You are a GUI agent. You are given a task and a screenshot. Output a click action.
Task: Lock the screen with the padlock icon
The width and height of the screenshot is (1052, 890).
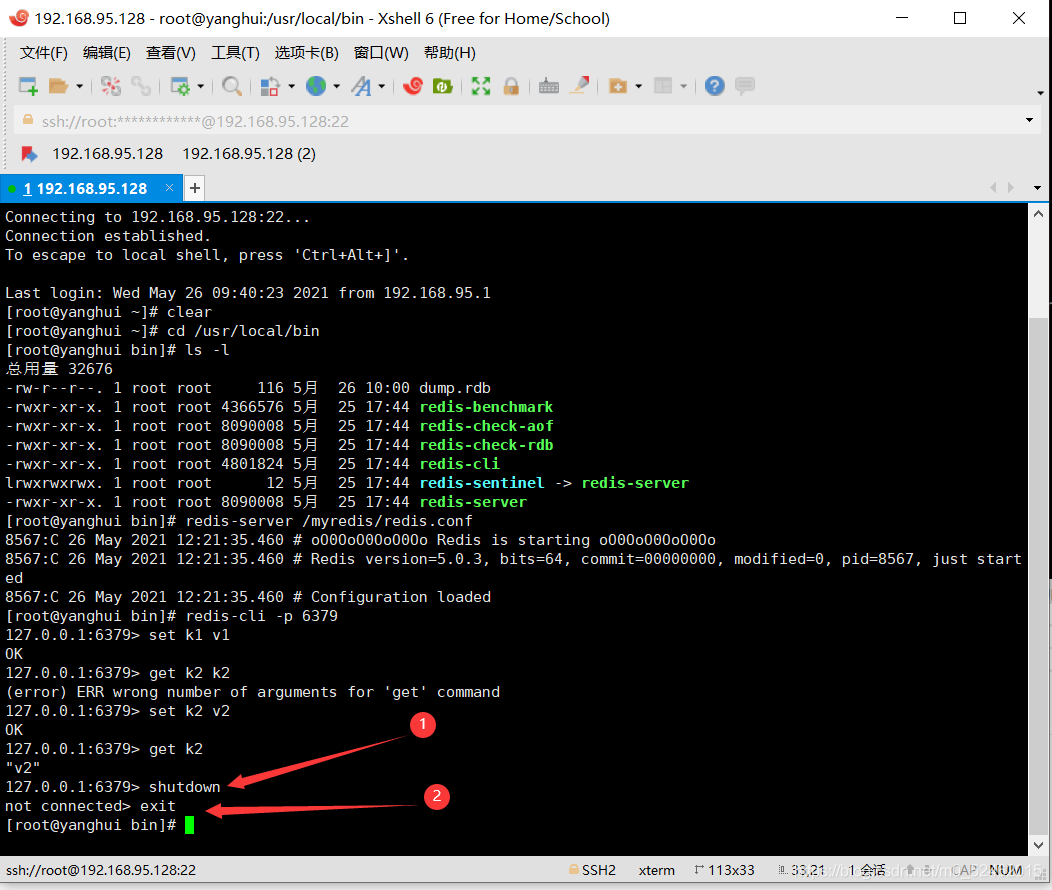tap(511, 86)
